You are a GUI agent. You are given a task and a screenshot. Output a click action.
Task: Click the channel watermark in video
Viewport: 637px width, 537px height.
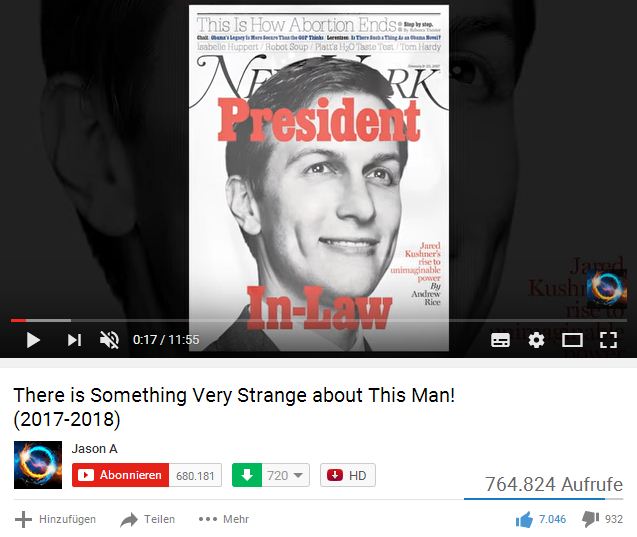pos(607,288)
